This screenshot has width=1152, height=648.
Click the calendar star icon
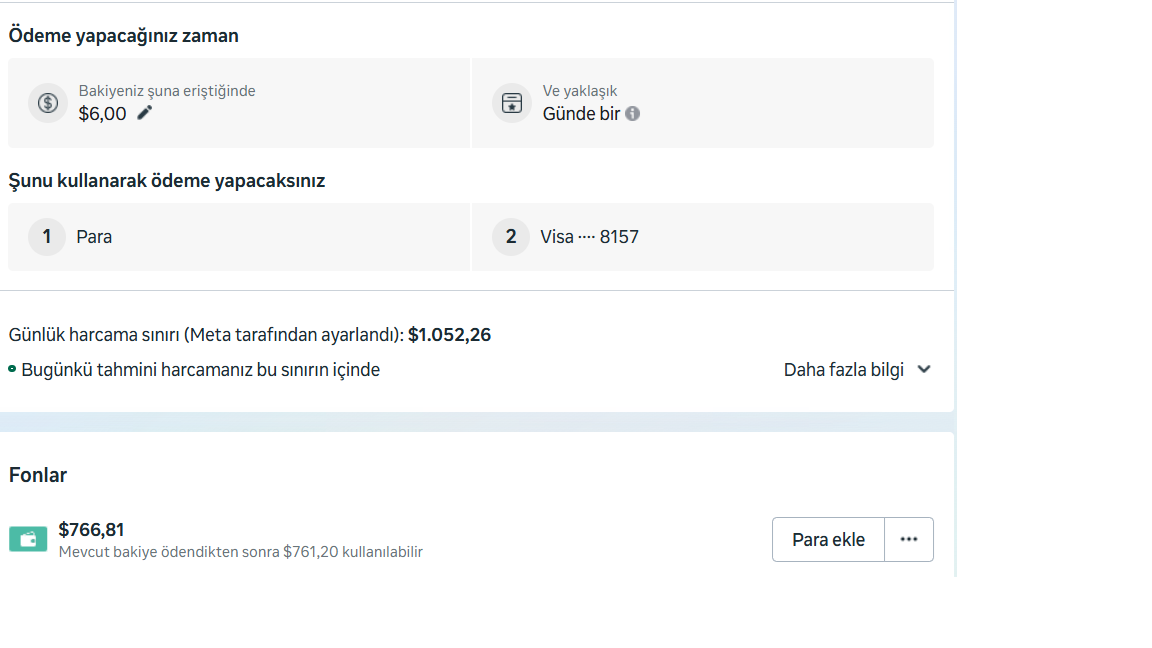pos(512,103)
